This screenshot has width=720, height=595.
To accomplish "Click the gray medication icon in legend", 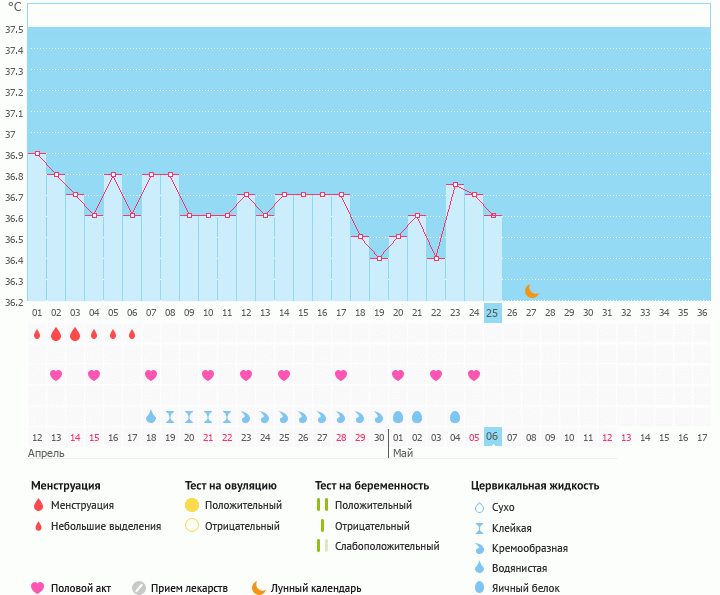I will (x=139, y=588).
